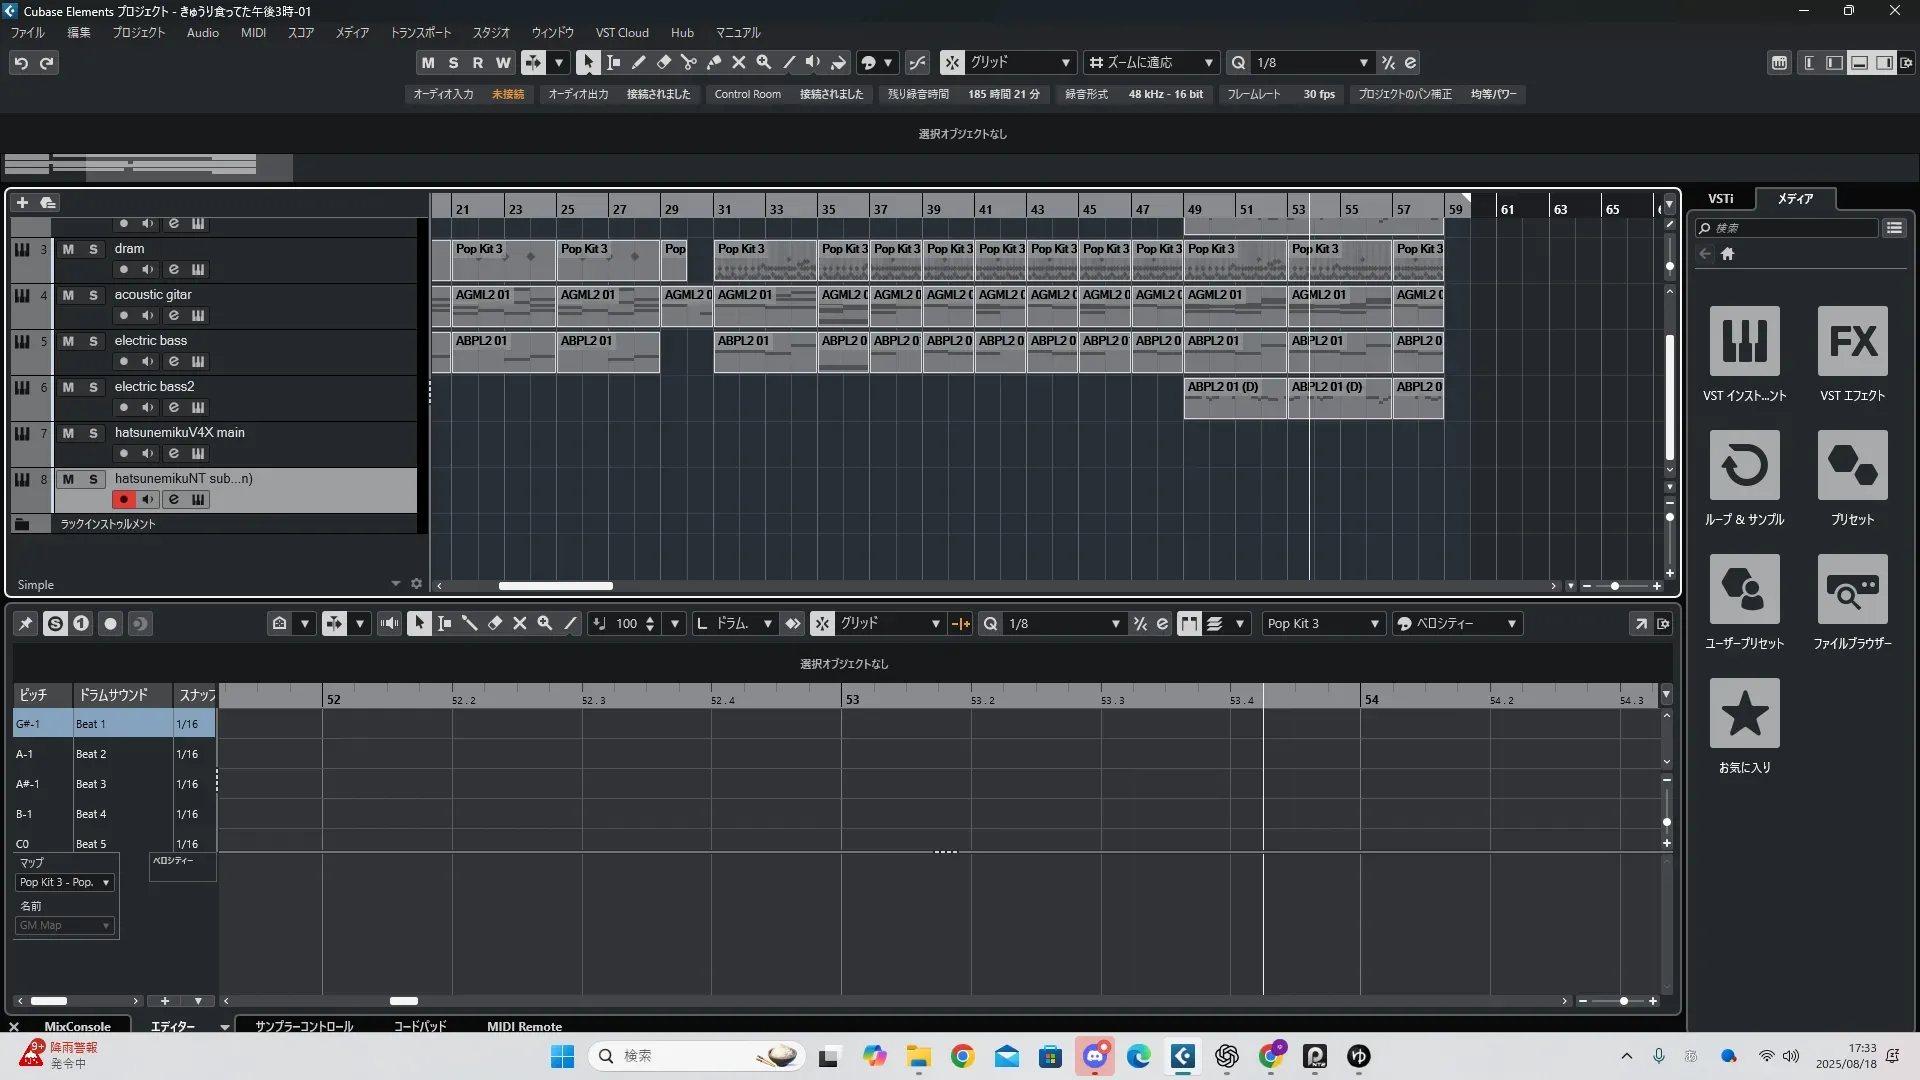Open Loops & Samples media tile
The image size is (1920, 1080).
1744,465
